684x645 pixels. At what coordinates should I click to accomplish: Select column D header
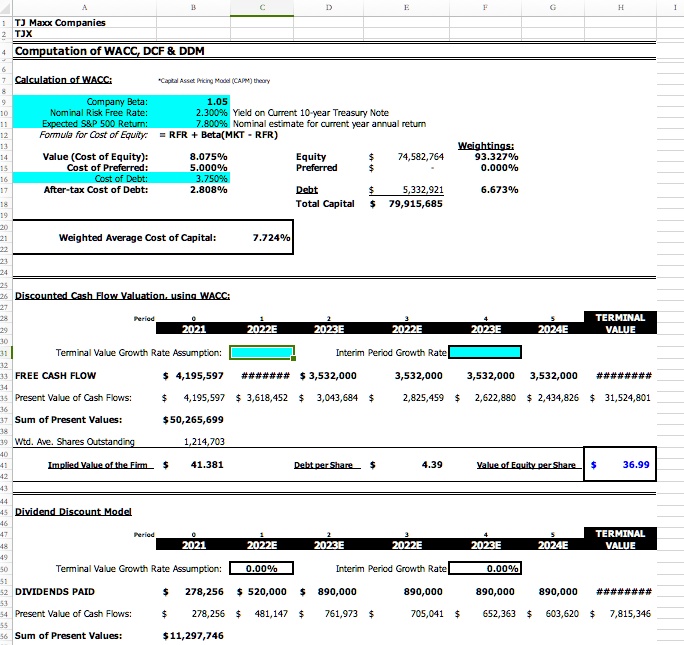point(328,7)
